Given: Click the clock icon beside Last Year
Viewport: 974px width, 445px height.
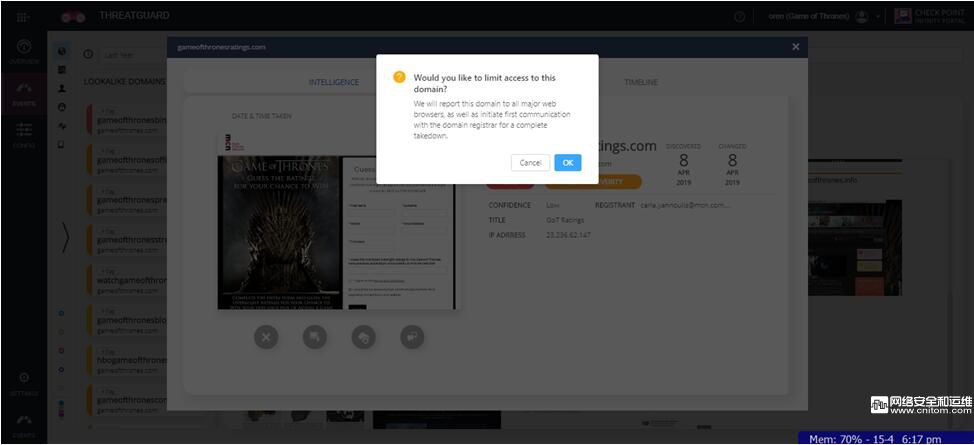Looking at the screenshot, I should (x=88, y=54).
